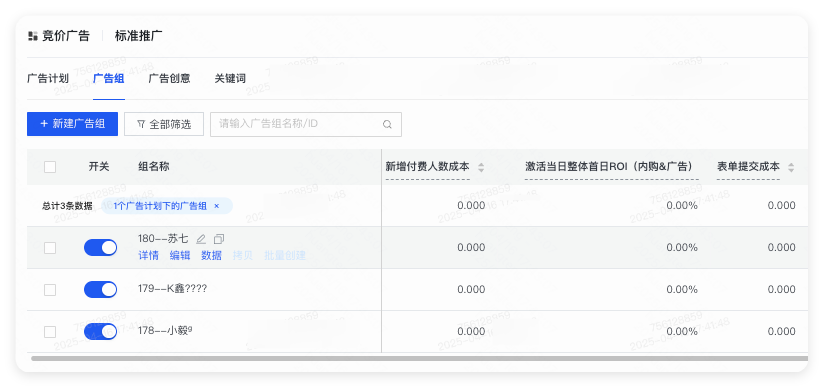
Task: Select the checkbox for 179--K鑫 row
Action: tap(50, 290)
